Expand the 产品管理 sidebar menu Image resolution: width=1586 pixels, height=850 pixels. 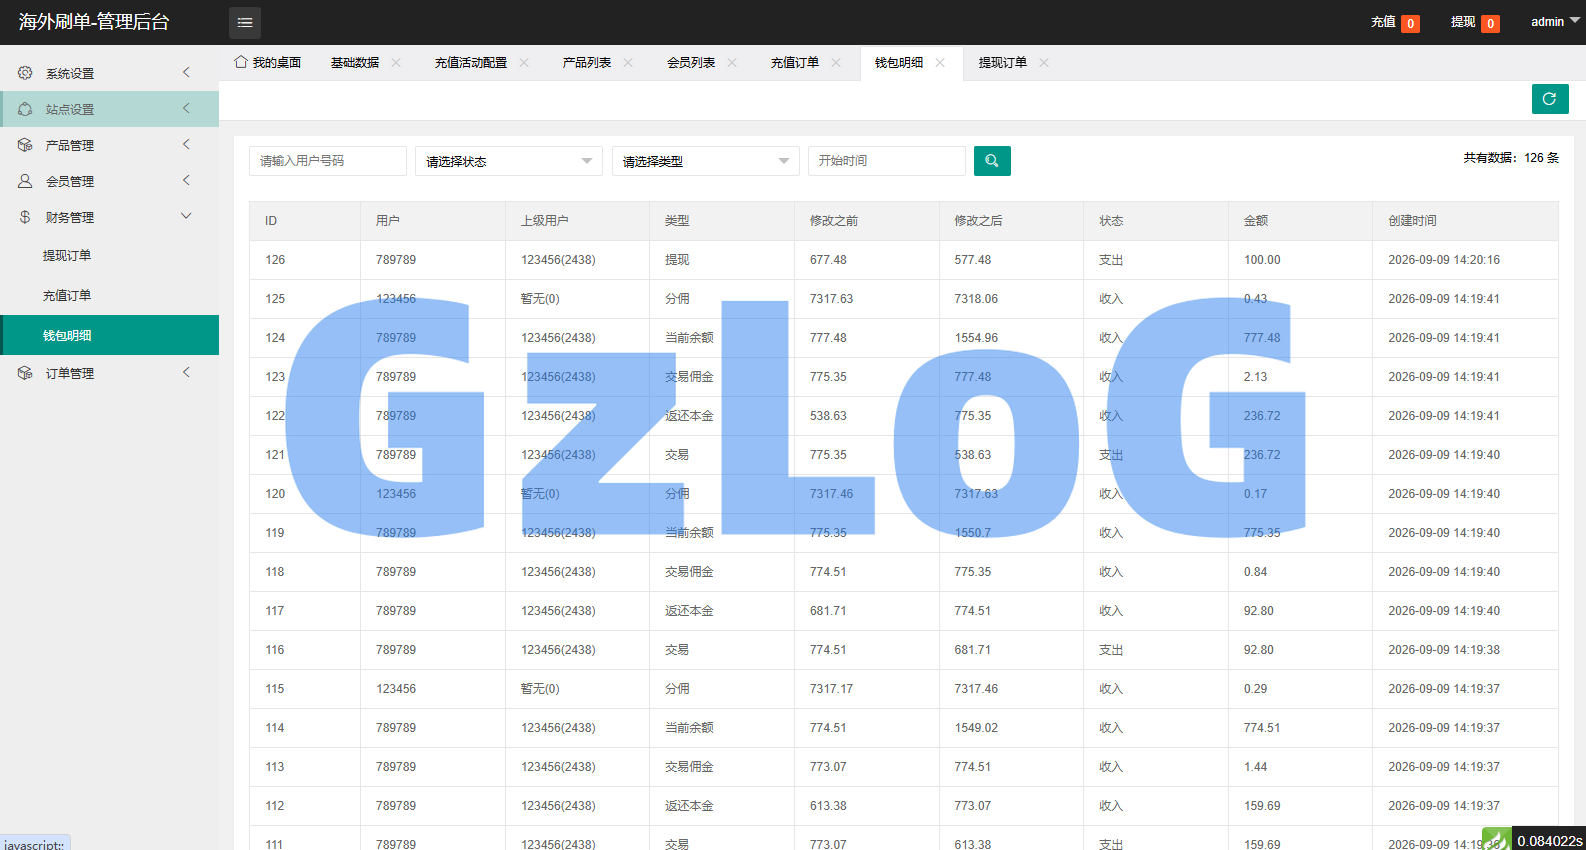tap(110, 145)
